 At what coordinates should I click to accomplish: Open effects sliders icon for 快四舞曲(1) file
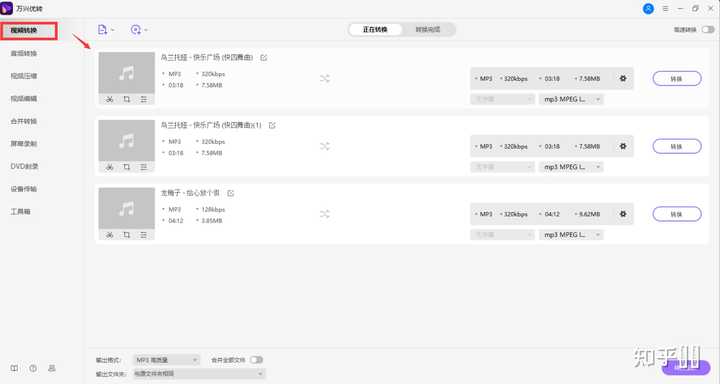pyautogui.click(x=144, y=167)
